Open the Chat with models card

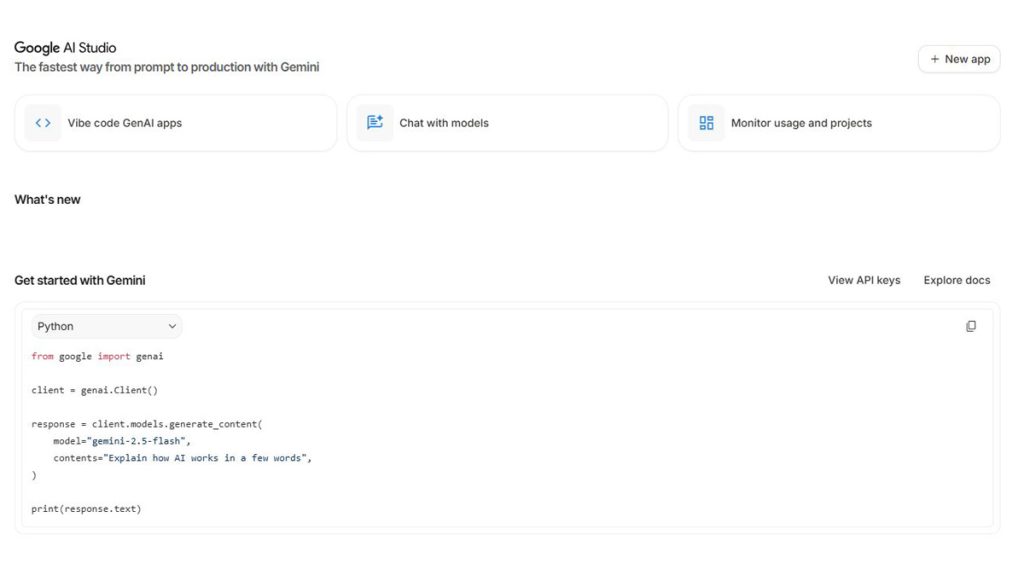(507, 123)
